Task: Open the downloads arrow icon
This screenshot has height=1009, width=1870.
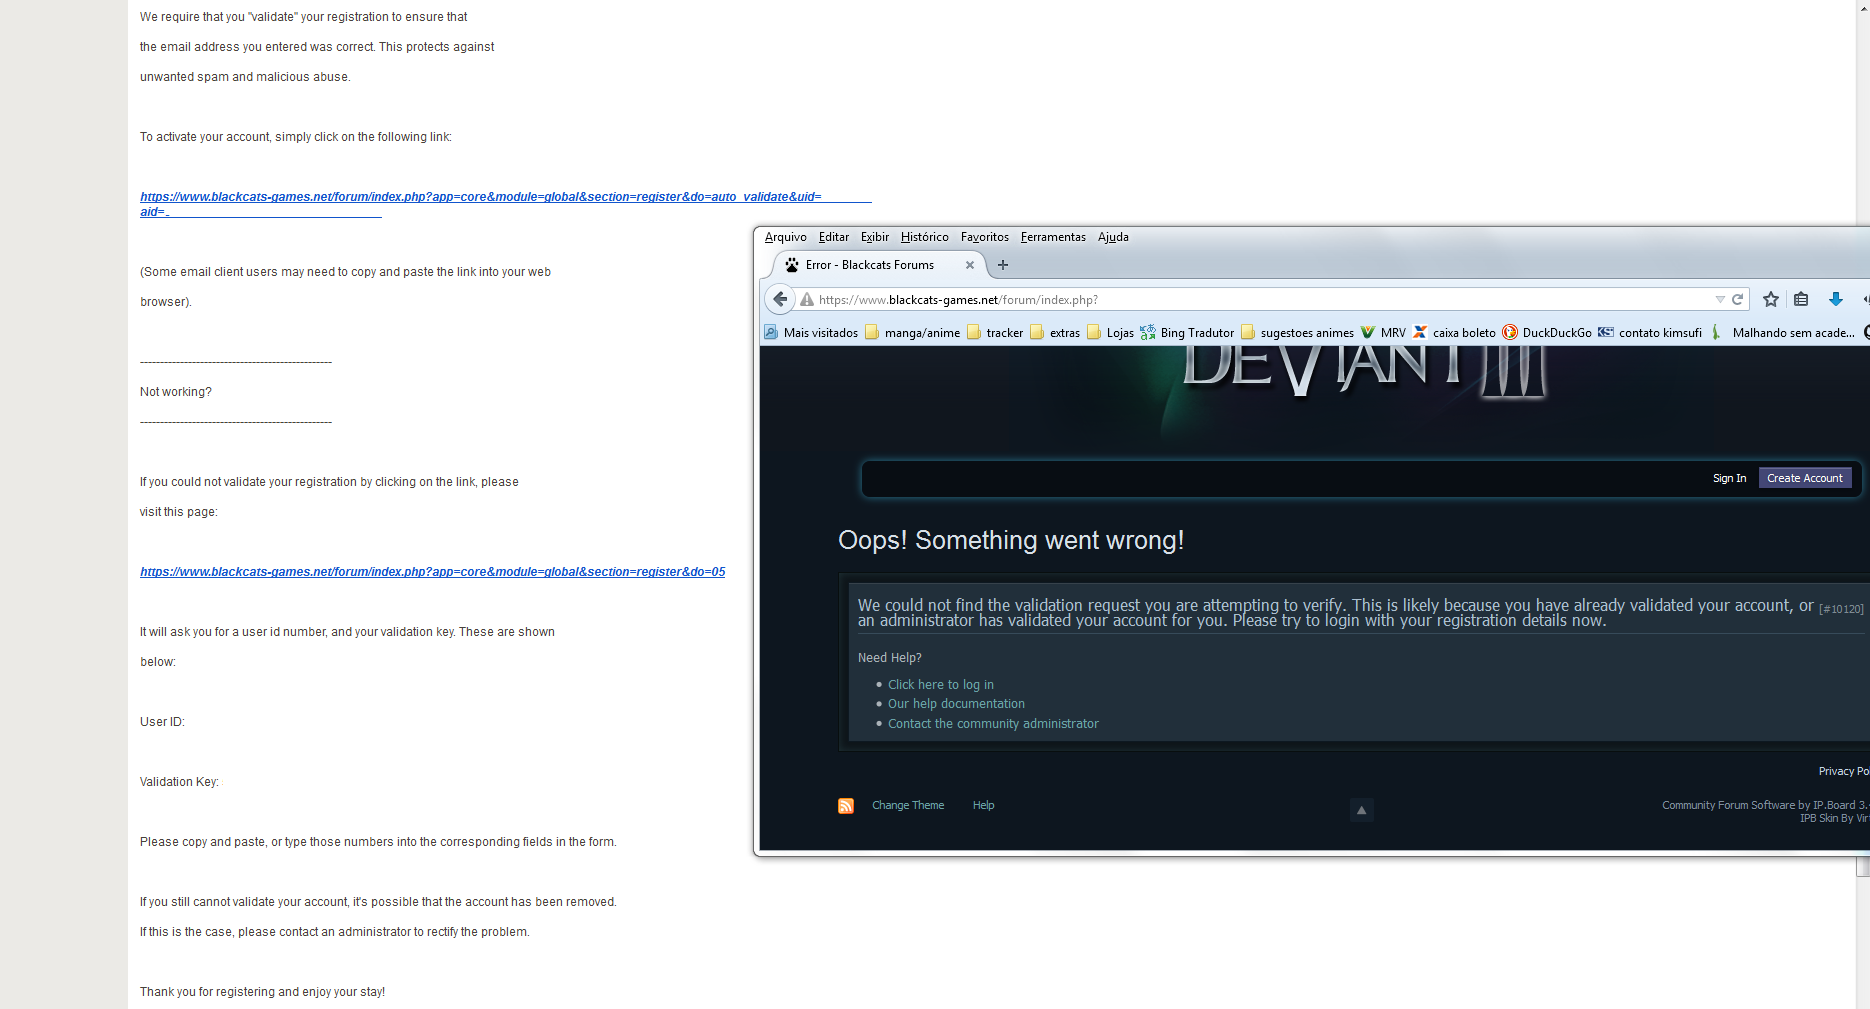Action: [x=1836, y=299]
